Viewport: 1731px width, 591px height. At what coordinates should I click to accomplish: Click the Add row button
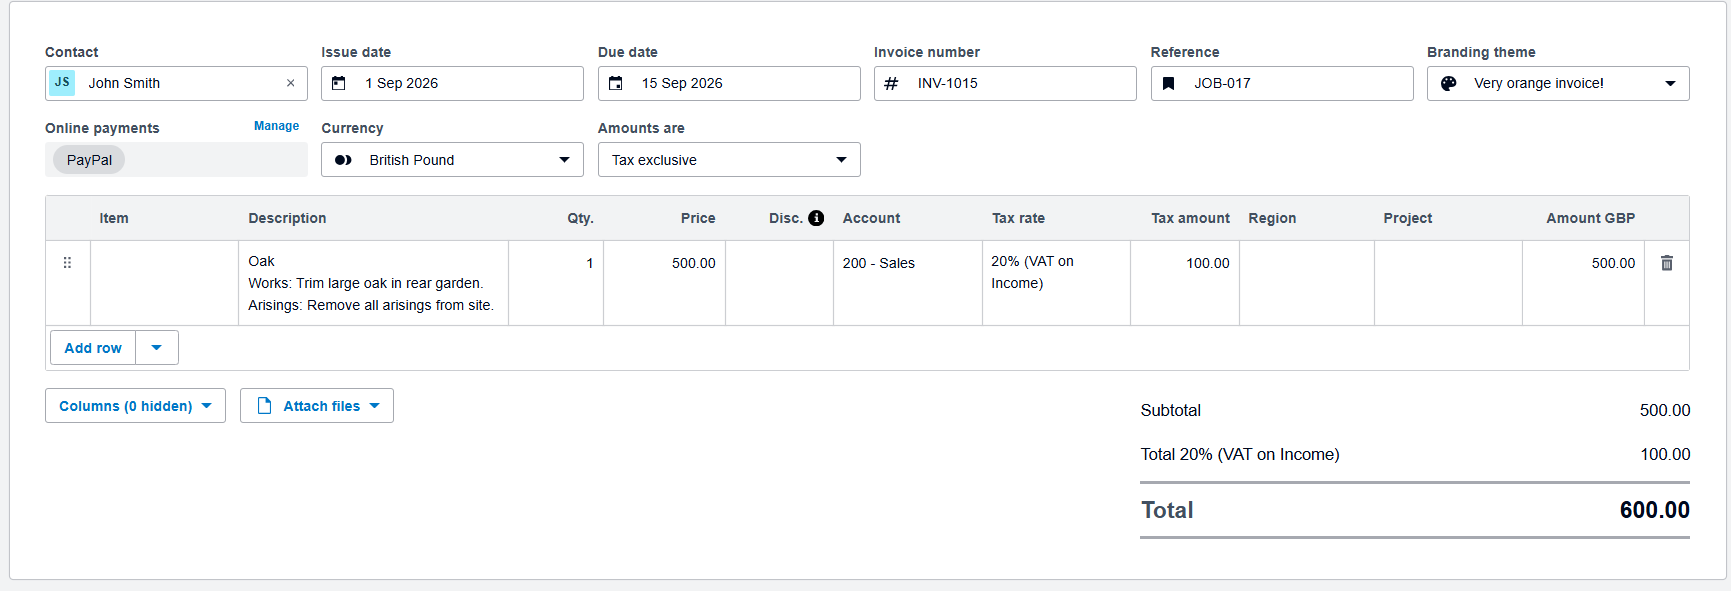point(93,348)
